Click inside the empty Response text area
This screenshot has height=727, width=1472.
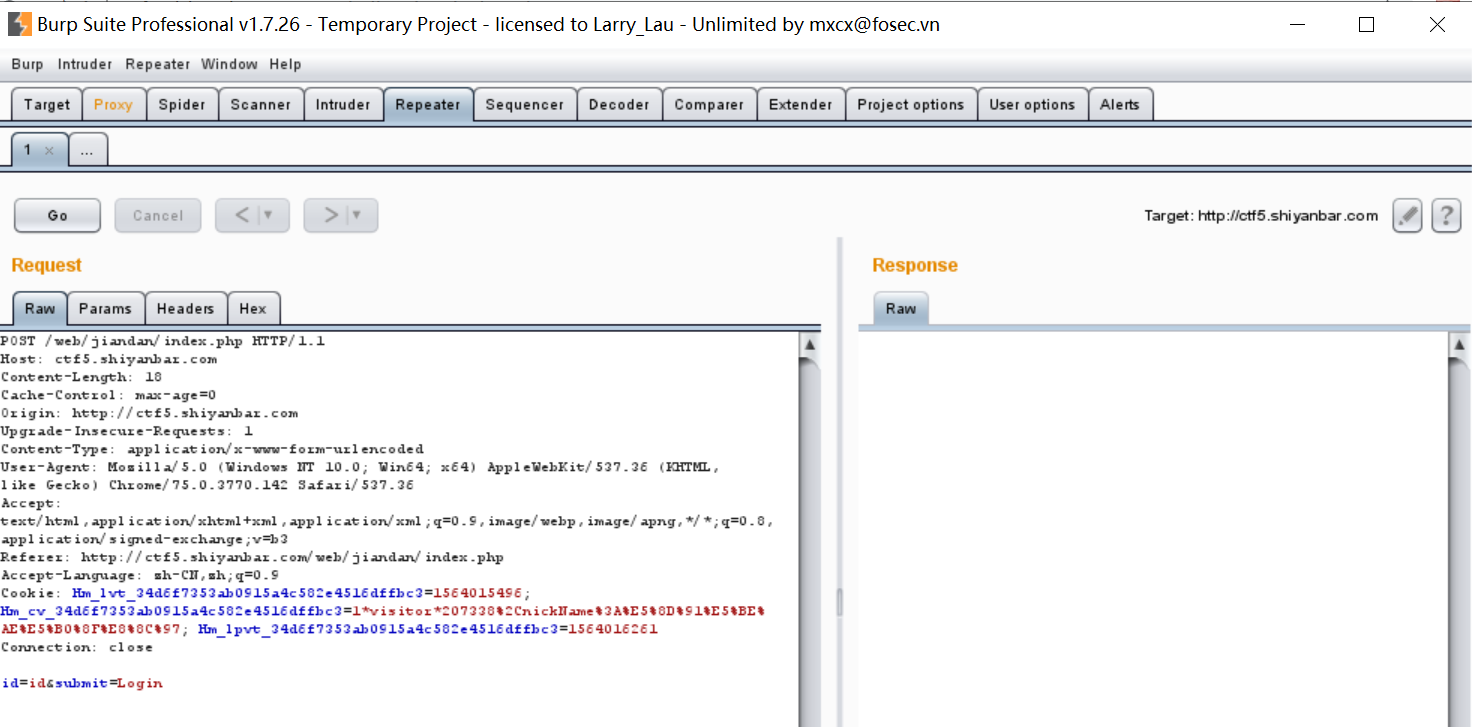(1152, 530)
